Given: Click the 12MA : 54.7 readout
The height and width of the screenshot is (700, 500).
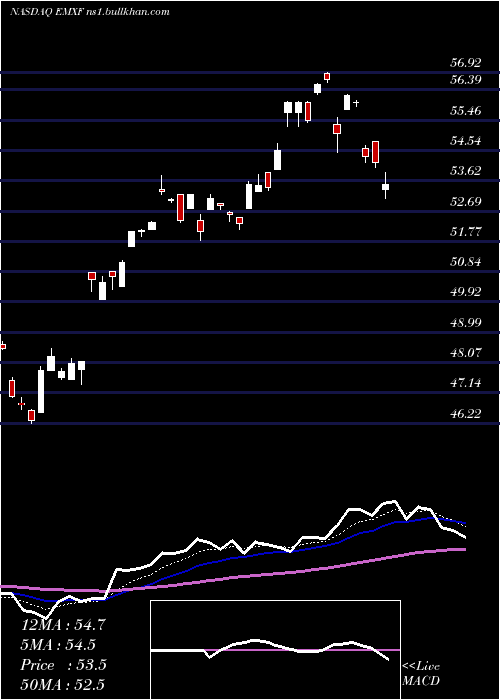Looking at the screenshot, I should [x=63, y=625].
